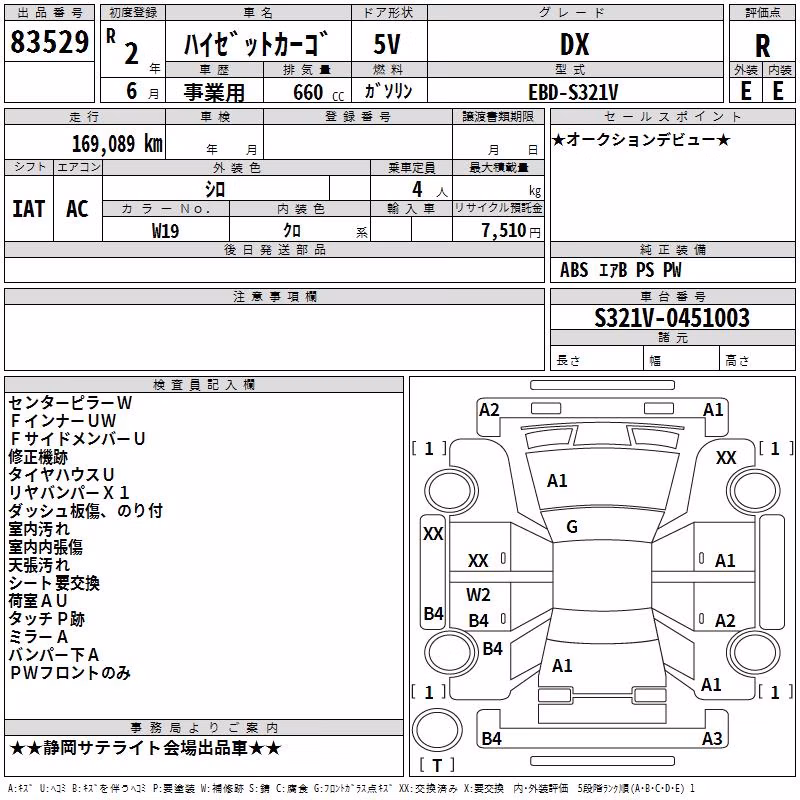The width and height of the screenshot is (800, 800).
Task: Select the note シート要交換
Action: tap(54, 583)
